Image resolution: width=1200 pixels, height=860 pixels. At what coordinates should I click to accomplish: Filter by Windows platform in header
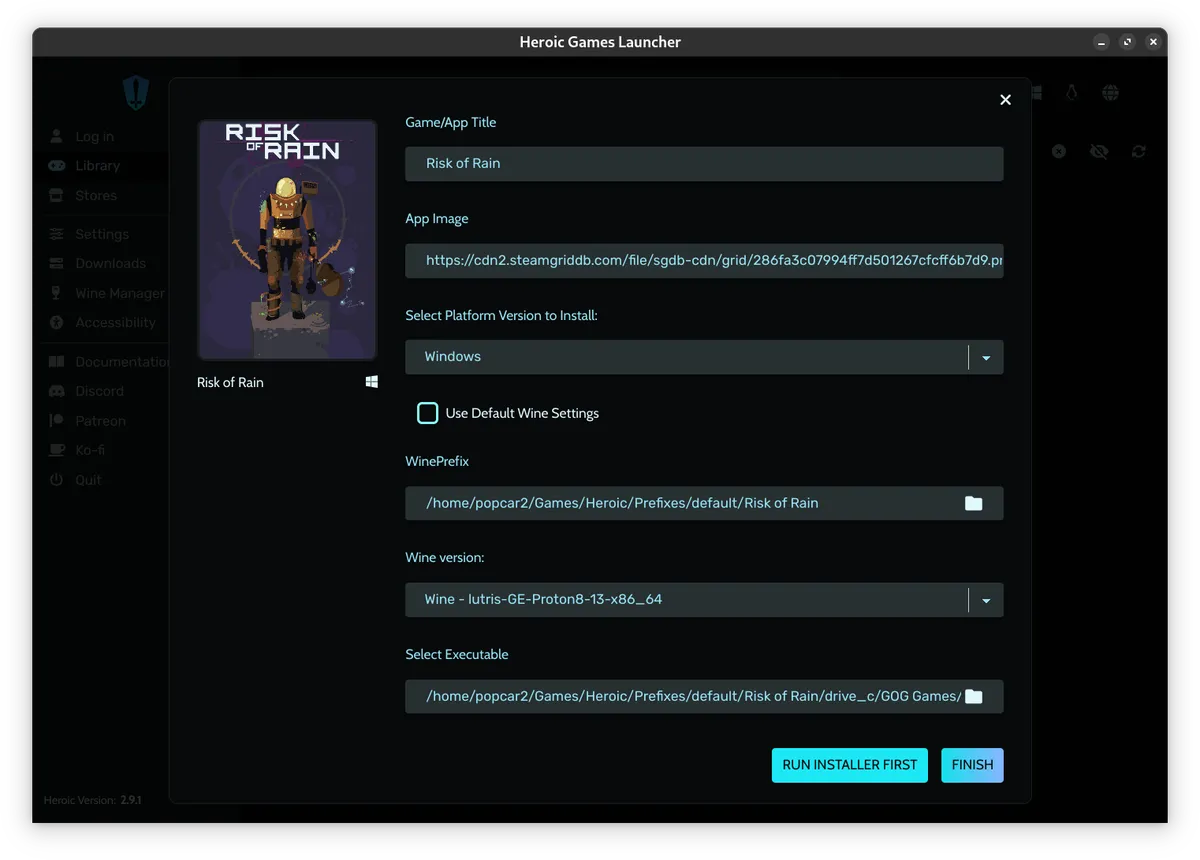click(x=1037, y=93)
